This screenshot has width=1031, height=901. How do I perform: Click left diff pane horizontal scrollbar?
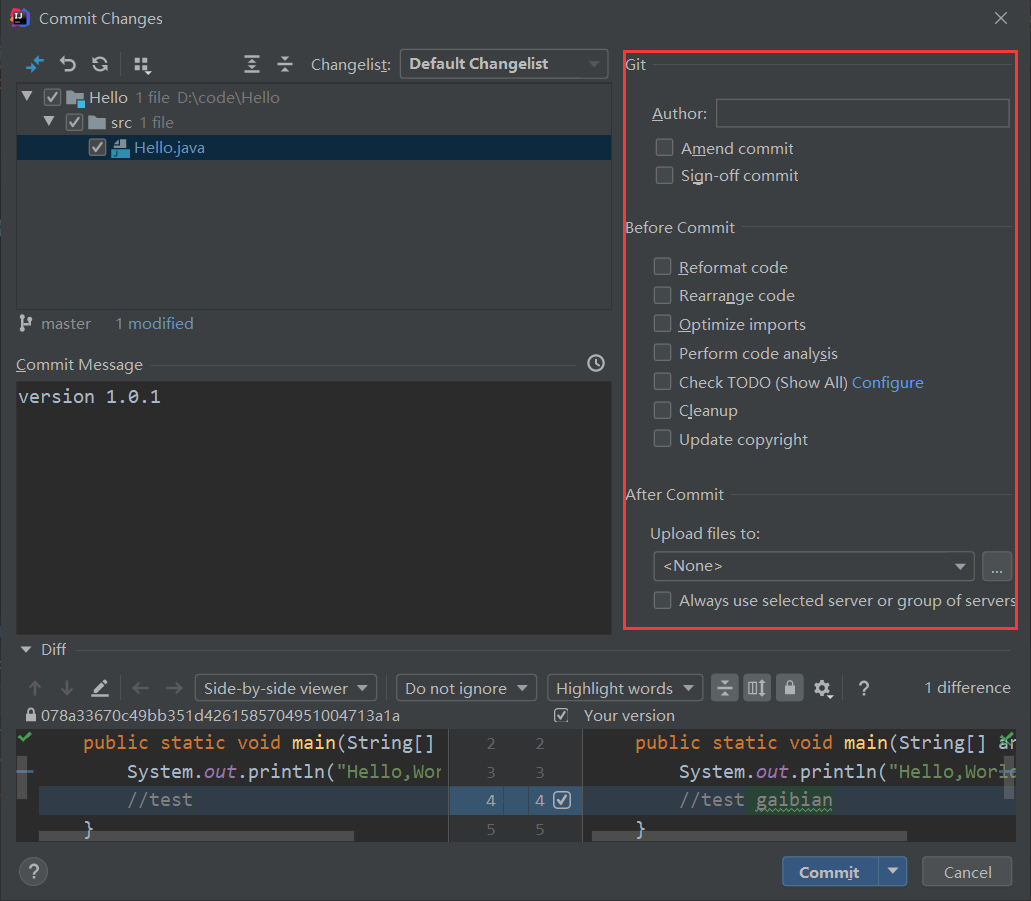196,836
